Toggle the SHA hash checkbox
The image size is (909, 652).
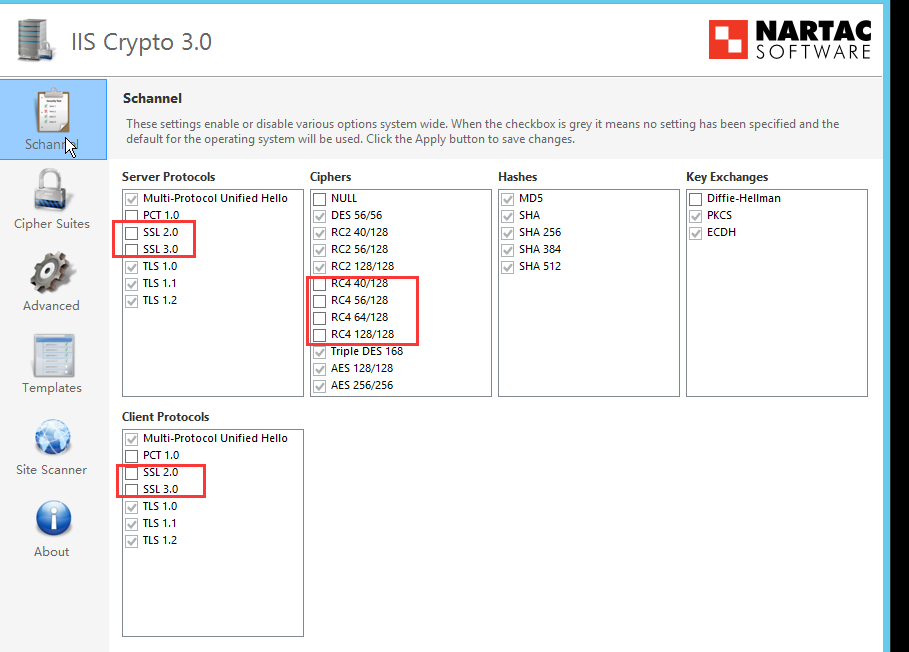point(508,216)
